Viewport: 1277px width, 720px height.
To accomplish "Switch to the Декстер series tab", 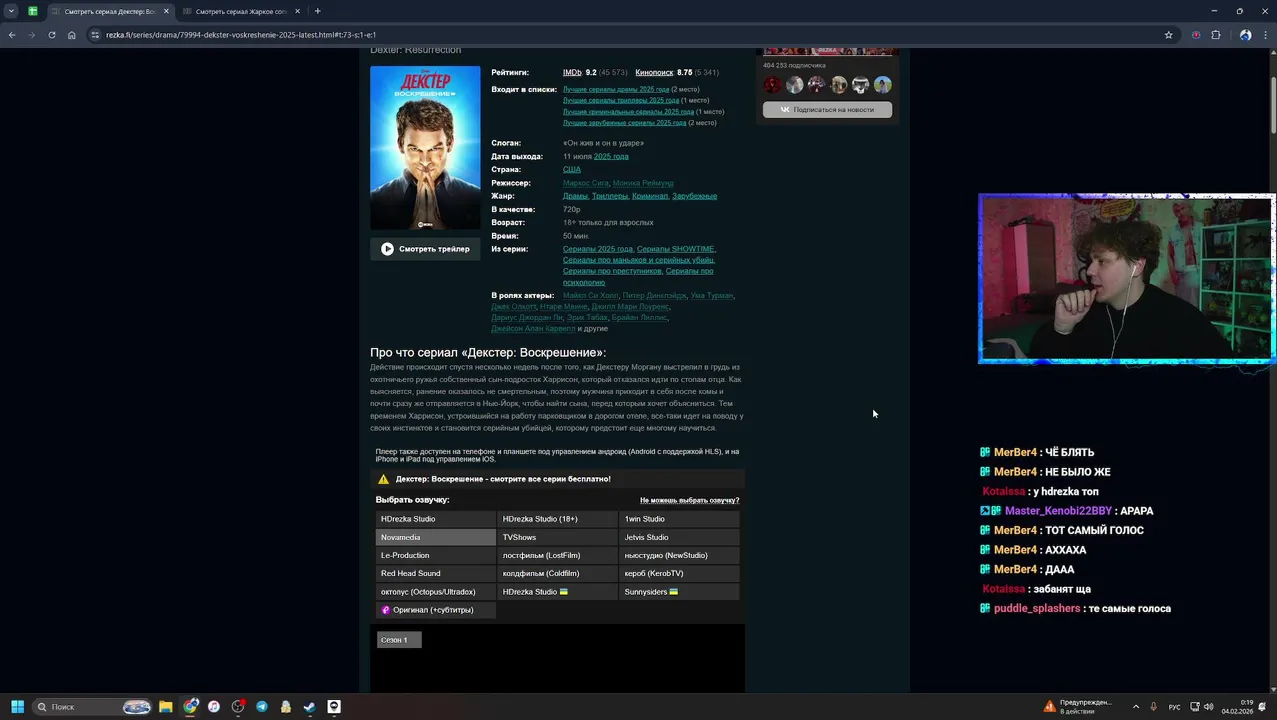I will point(110,11).
